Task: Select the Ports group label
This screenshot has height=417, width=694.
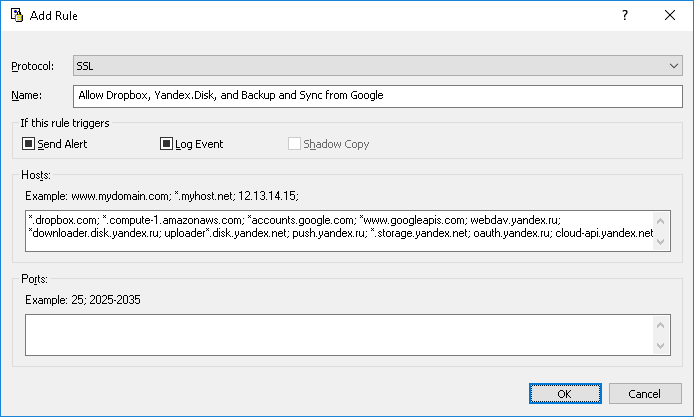Action: [x=34, y=279]
